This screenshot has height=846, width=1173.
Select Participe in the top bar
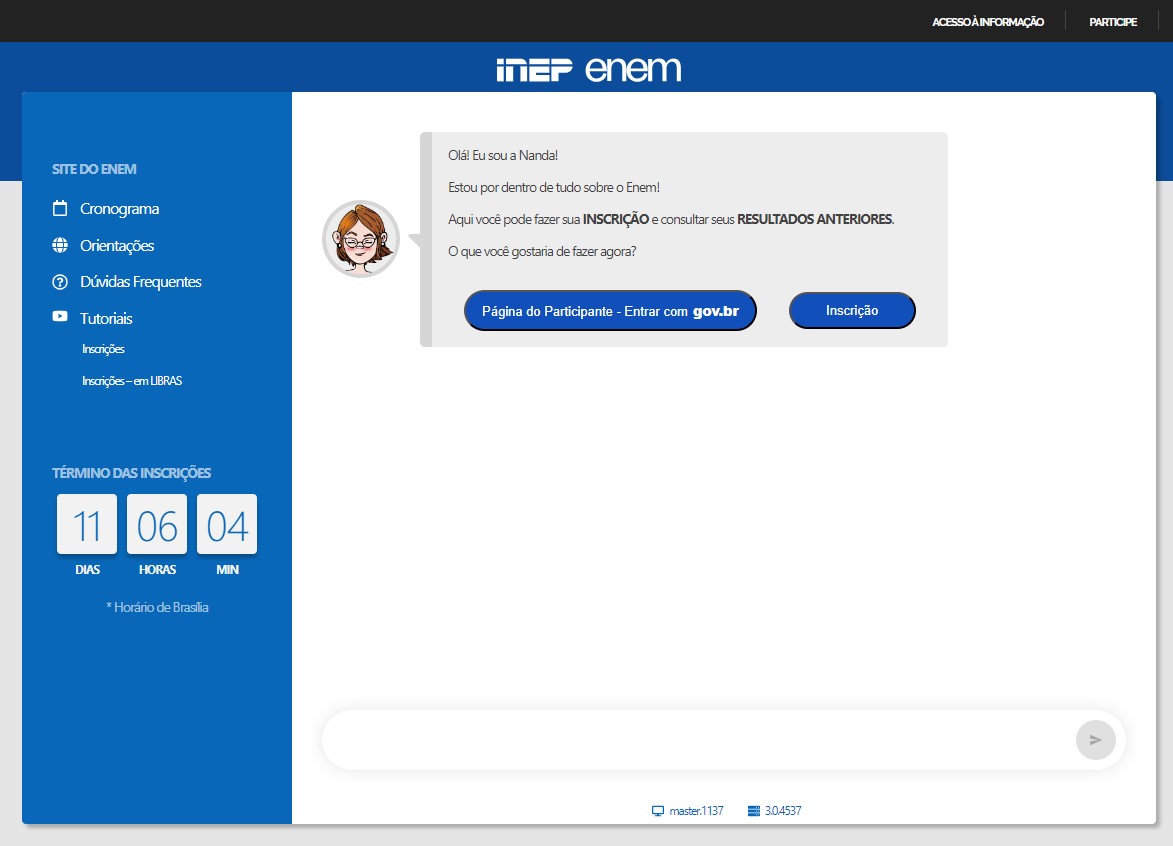tap(1112, 22)
